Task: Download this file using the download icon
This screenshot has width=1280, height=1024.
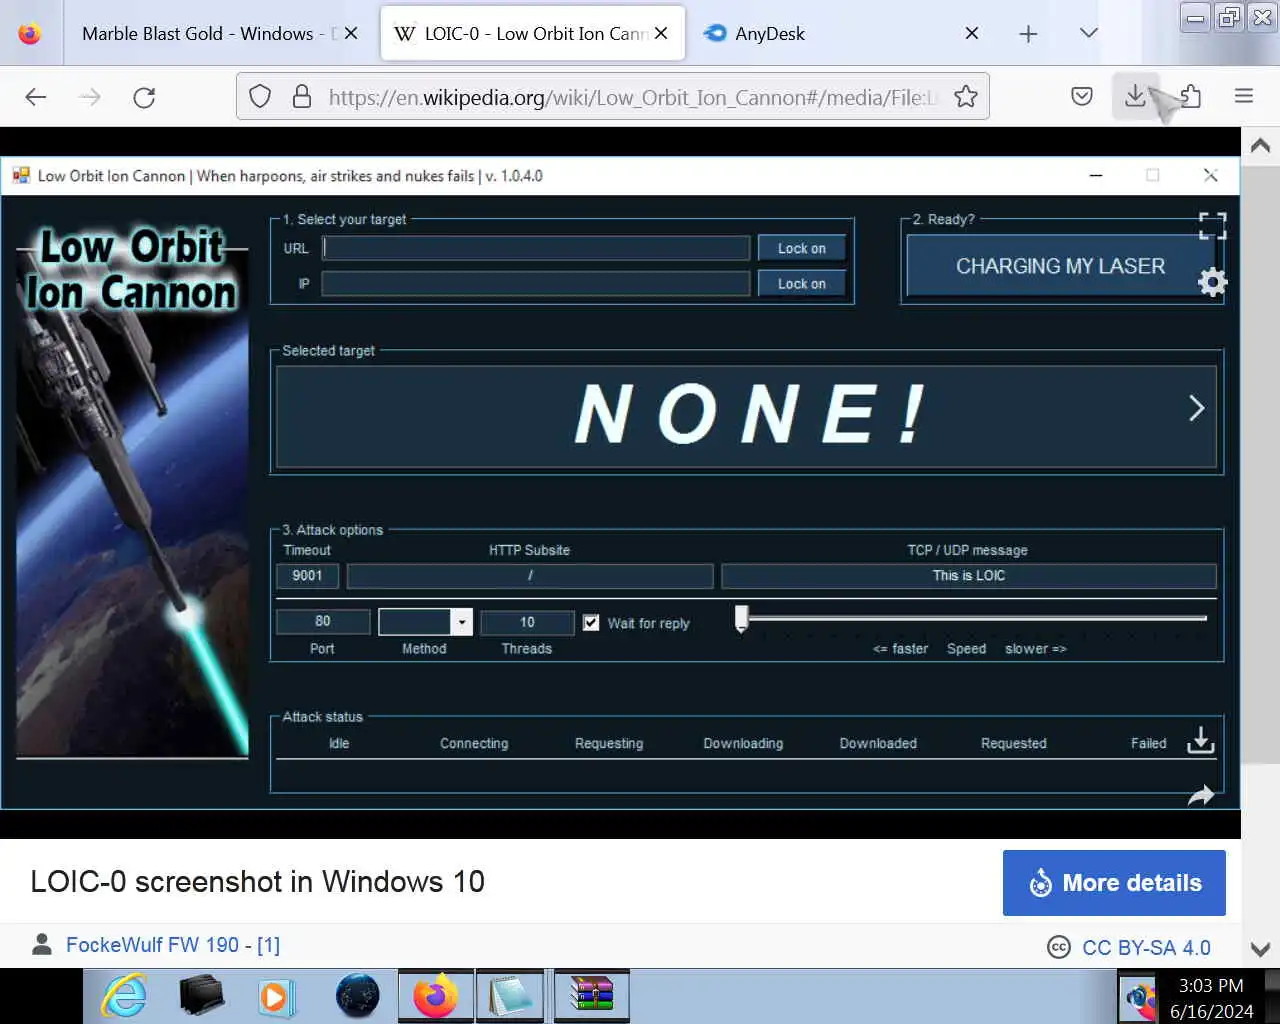Action: [1200, 740]
